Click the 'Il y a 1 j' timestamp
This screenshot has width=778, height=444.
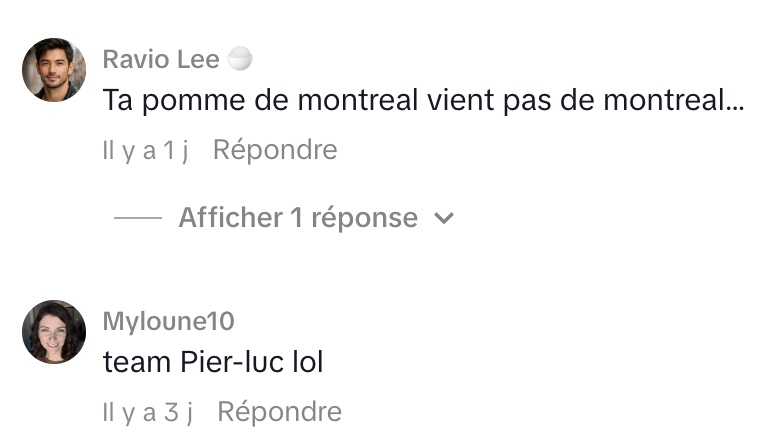tap(145, 150)
